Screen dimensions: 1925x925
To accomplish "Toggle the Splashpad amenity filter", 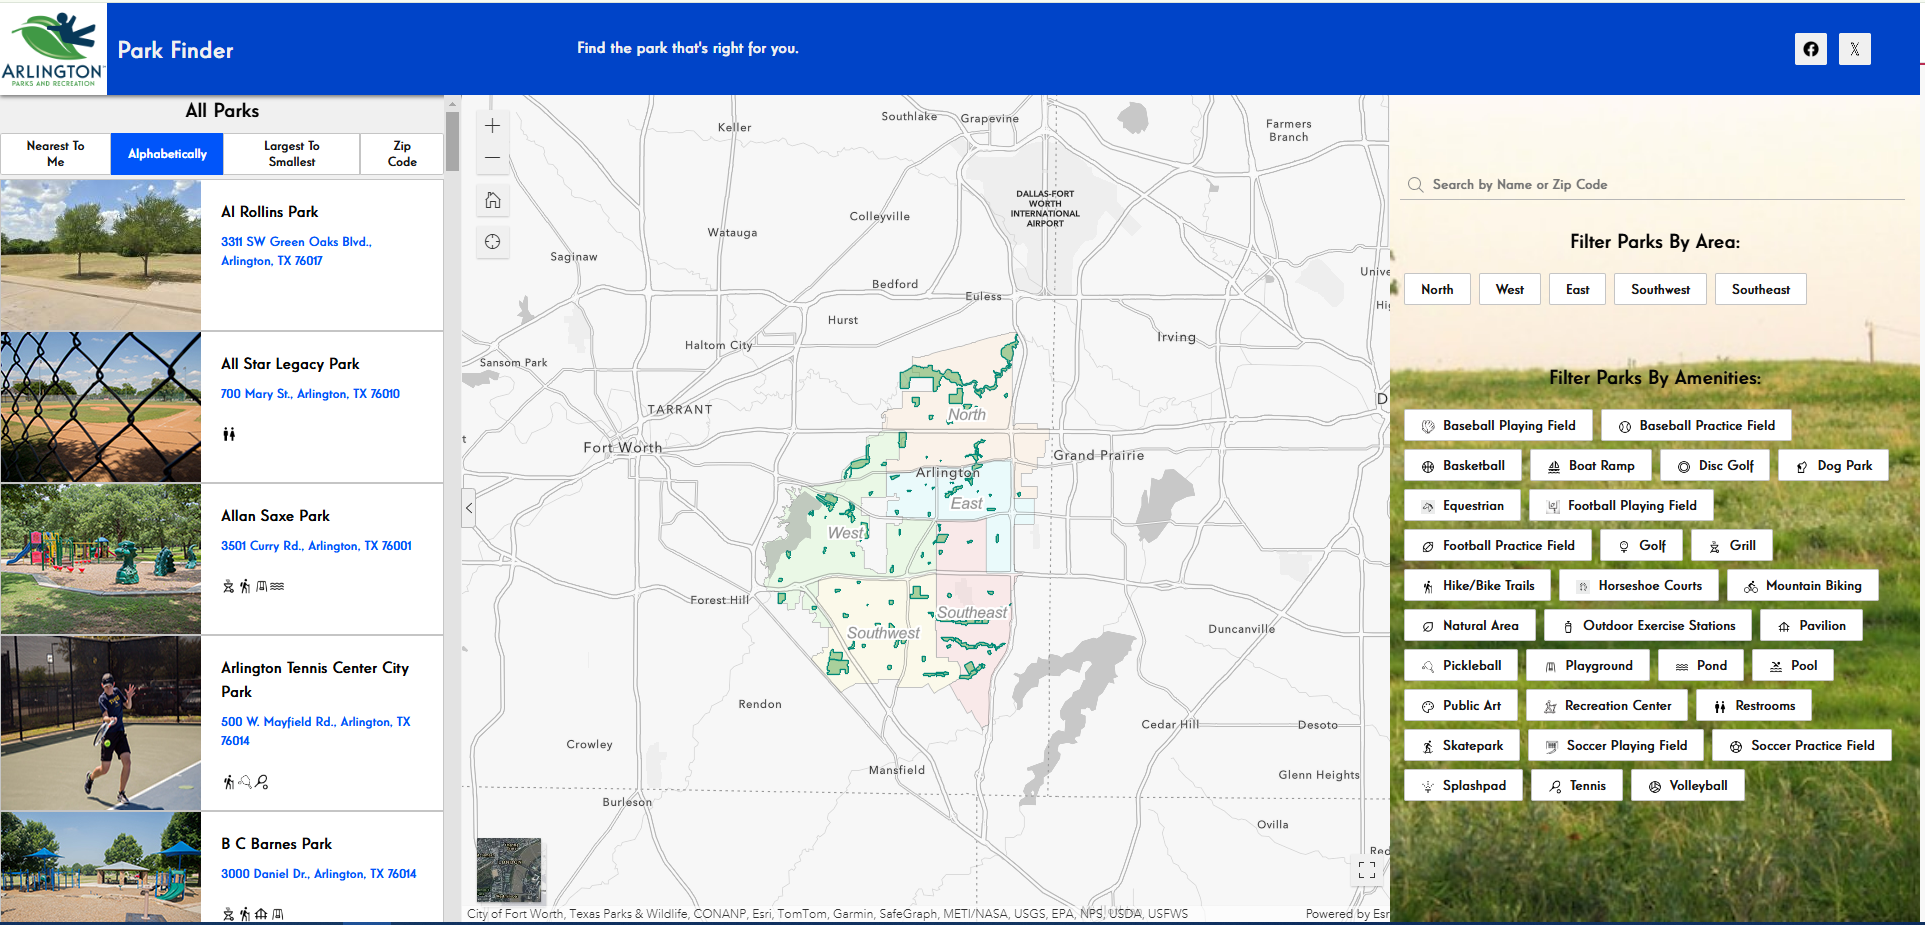I will tap(1463, 785).
